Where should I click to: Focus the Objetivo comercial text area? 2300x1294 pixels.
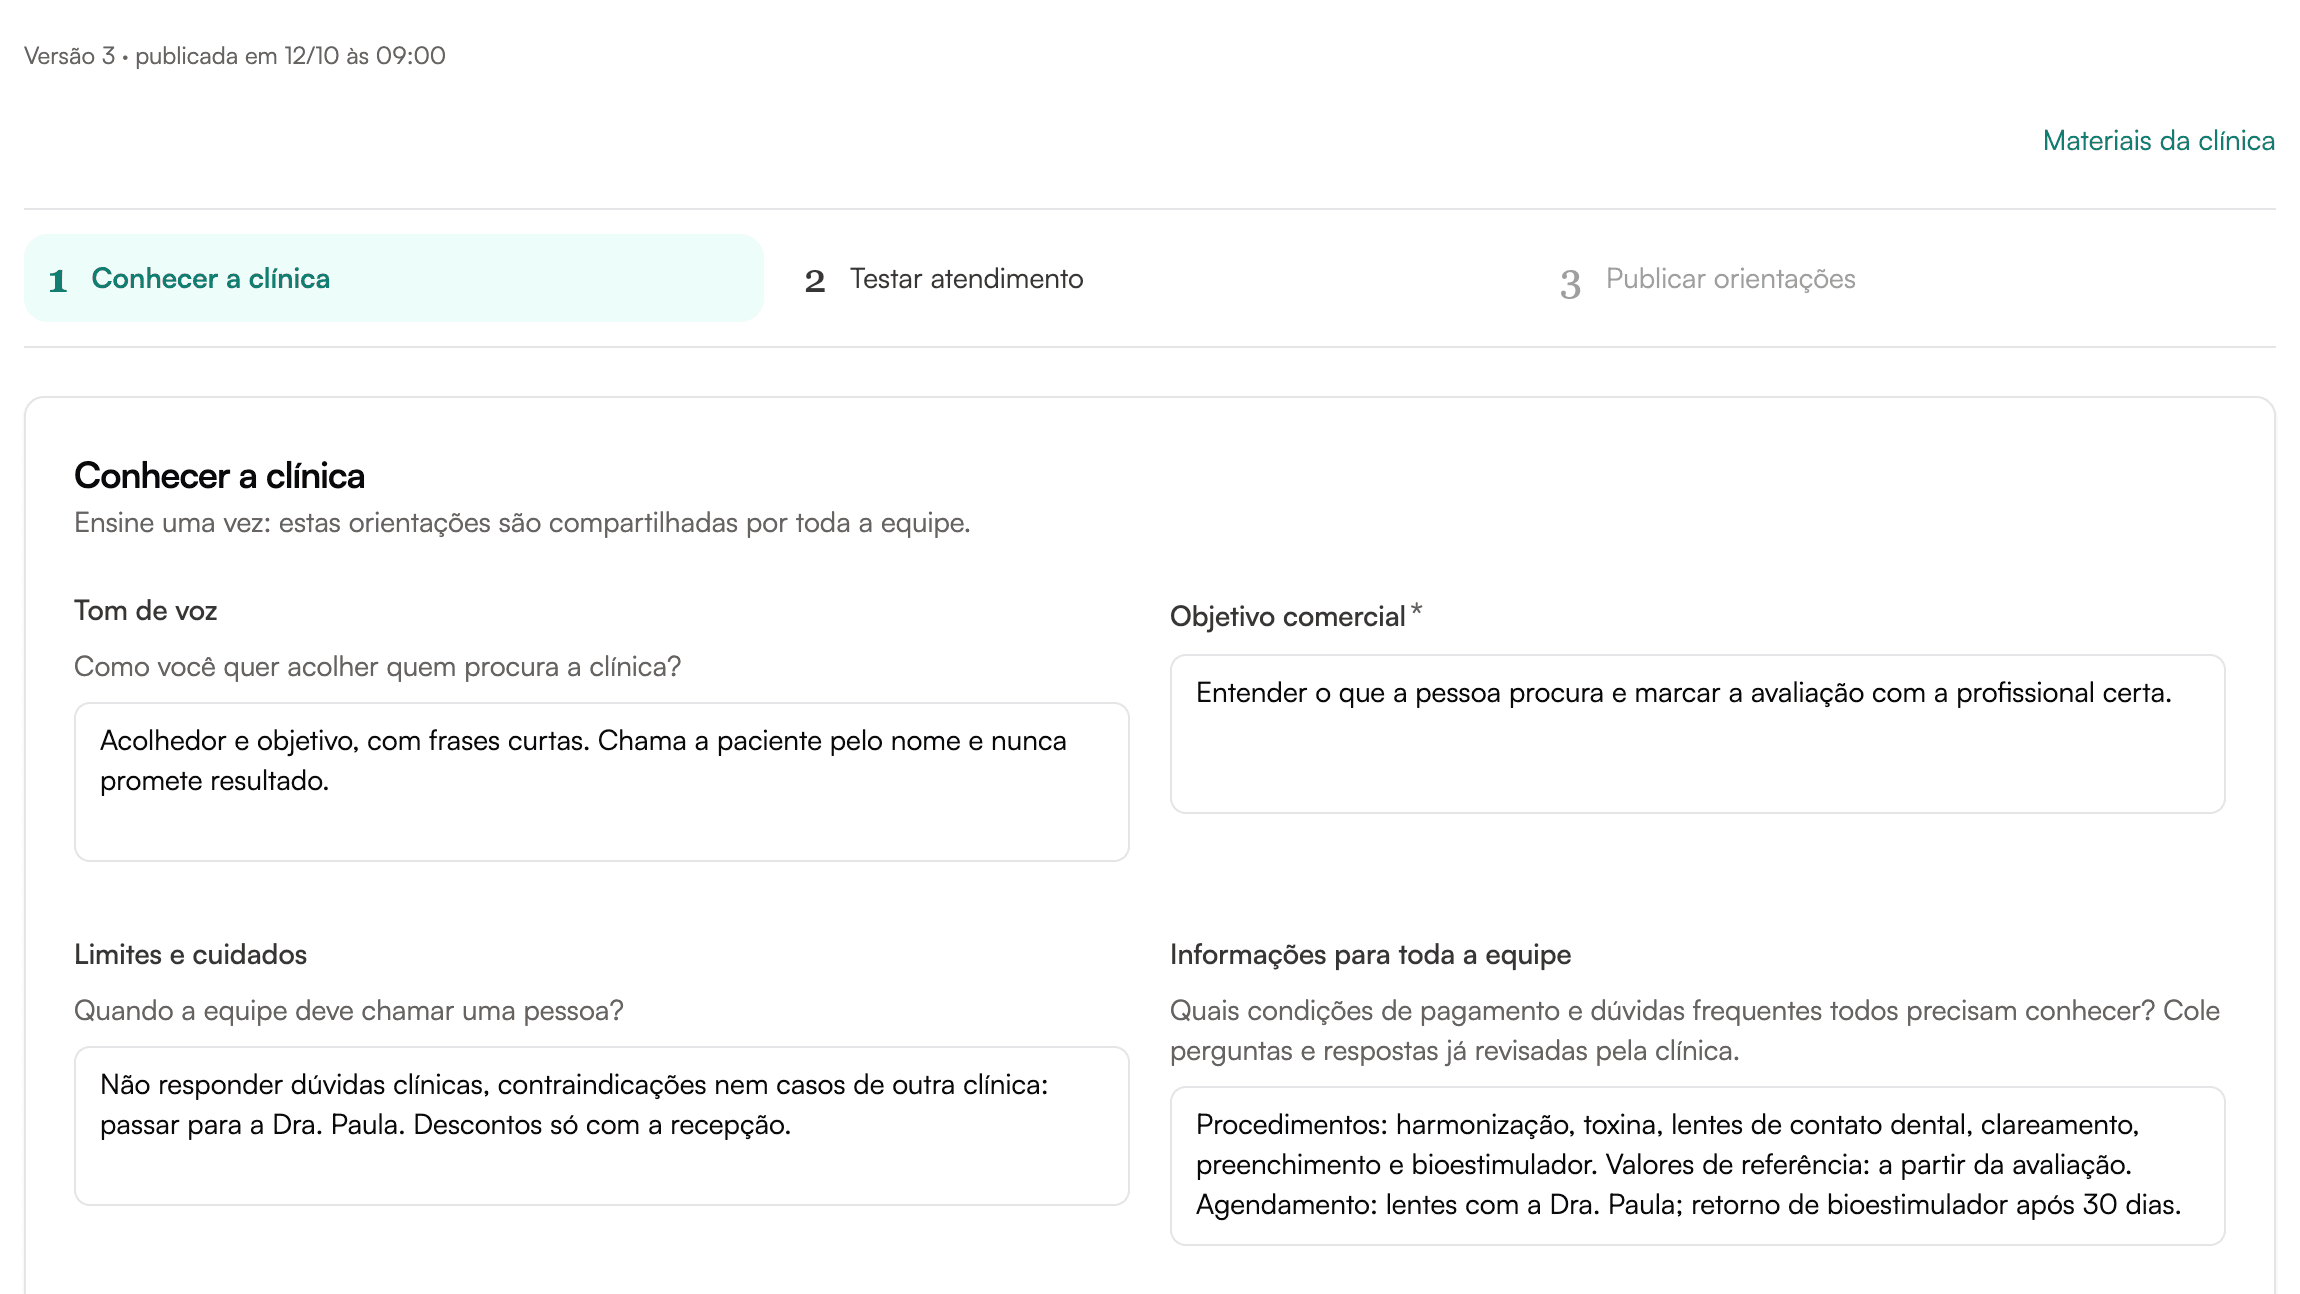pyautogui.click(x=1697, y=734)
